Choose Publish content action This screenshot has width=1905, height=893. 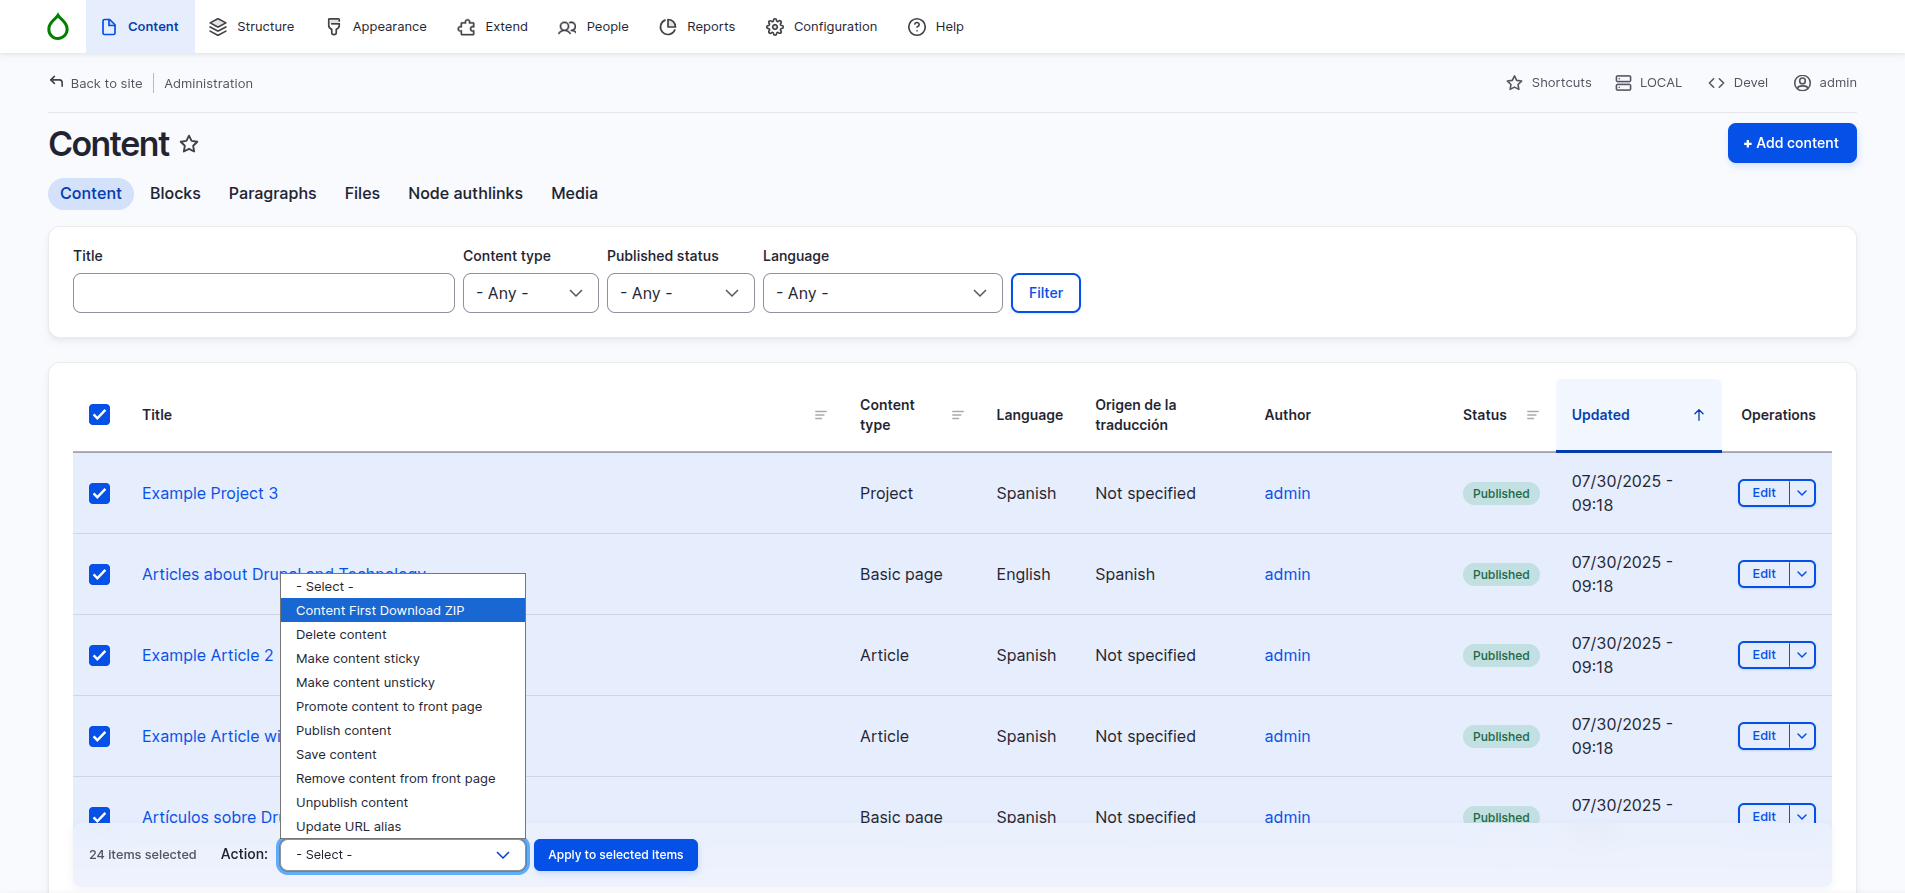403,730
